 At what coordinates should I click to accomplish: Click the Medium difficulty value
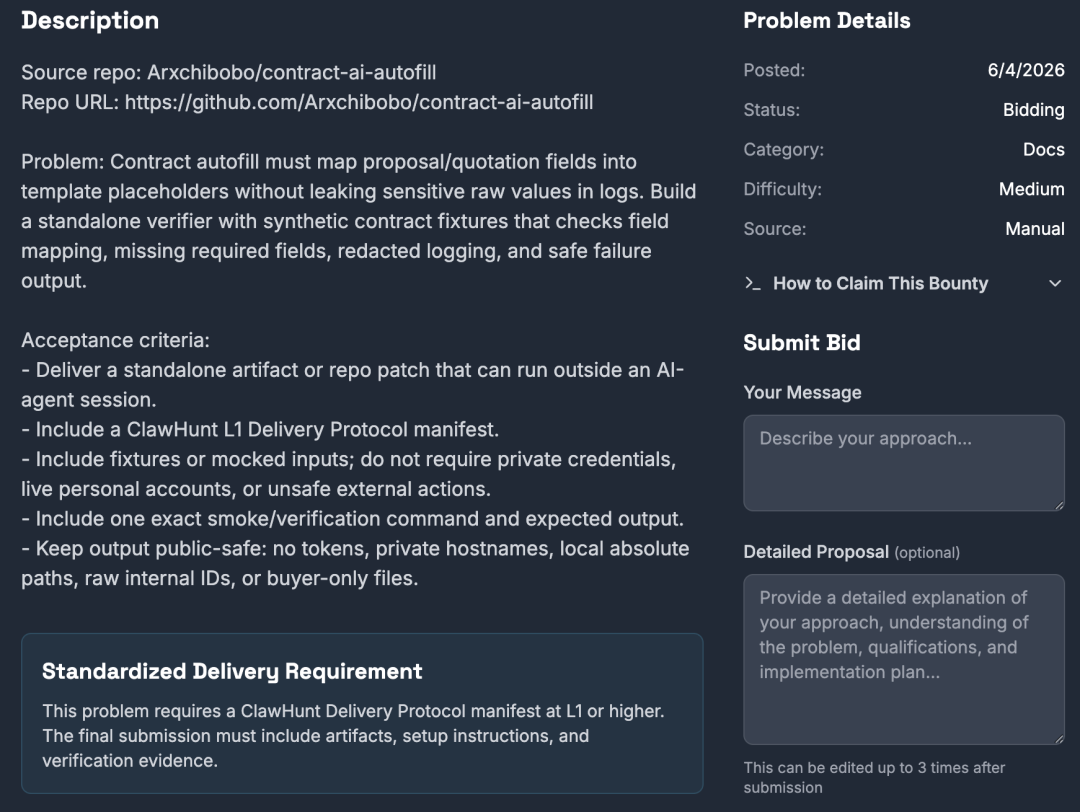coord(1031,189)
